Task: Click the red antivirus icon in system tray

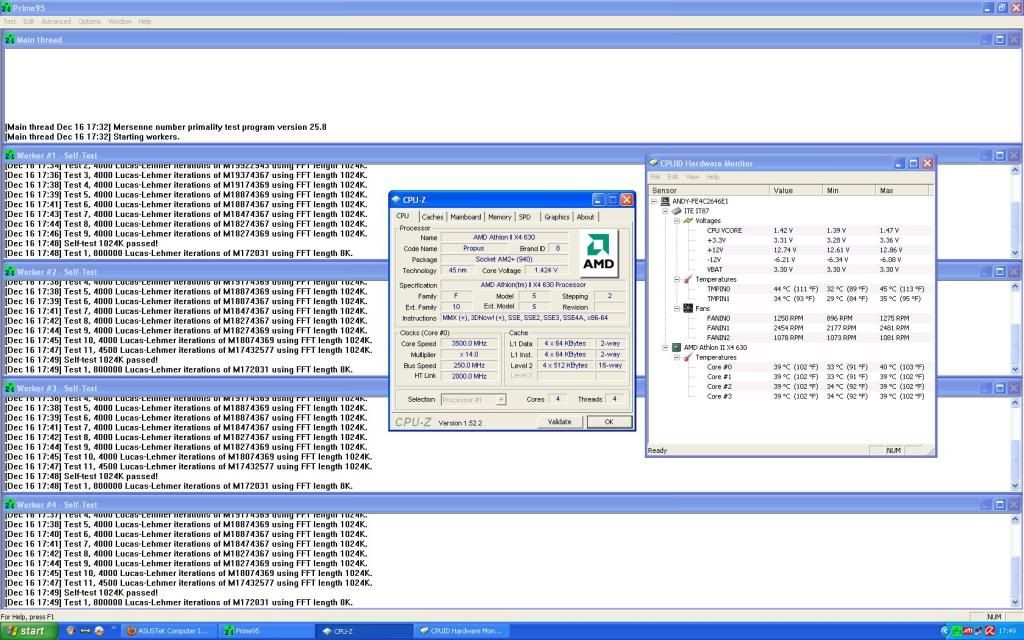Action: coord(990,631)
